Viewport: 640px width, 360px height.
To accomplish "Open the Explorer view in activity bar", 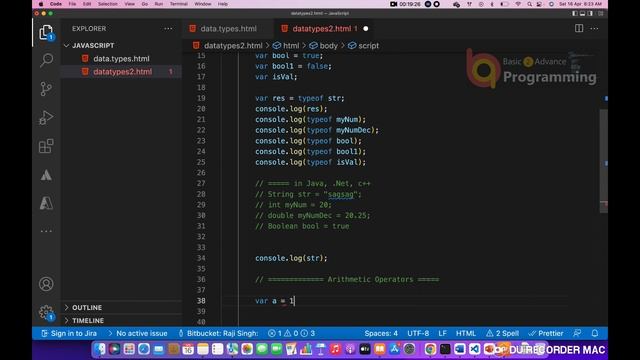I will [x=46, y=32].
